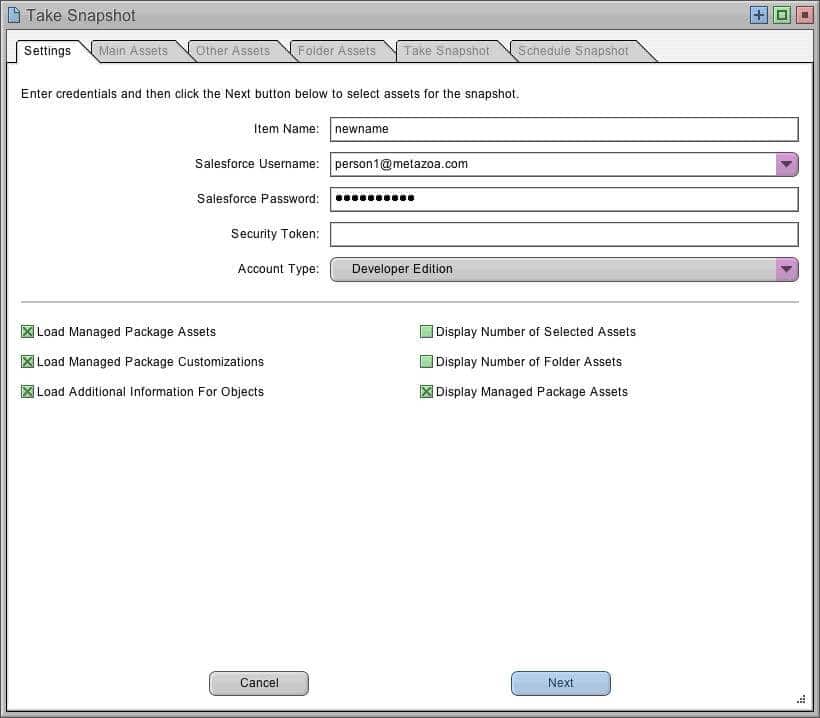Image resolution: width=820 pixels, height=718 pixels.
Task: Go to the Folder Assets tab
Action: click(x=337, y=51)
